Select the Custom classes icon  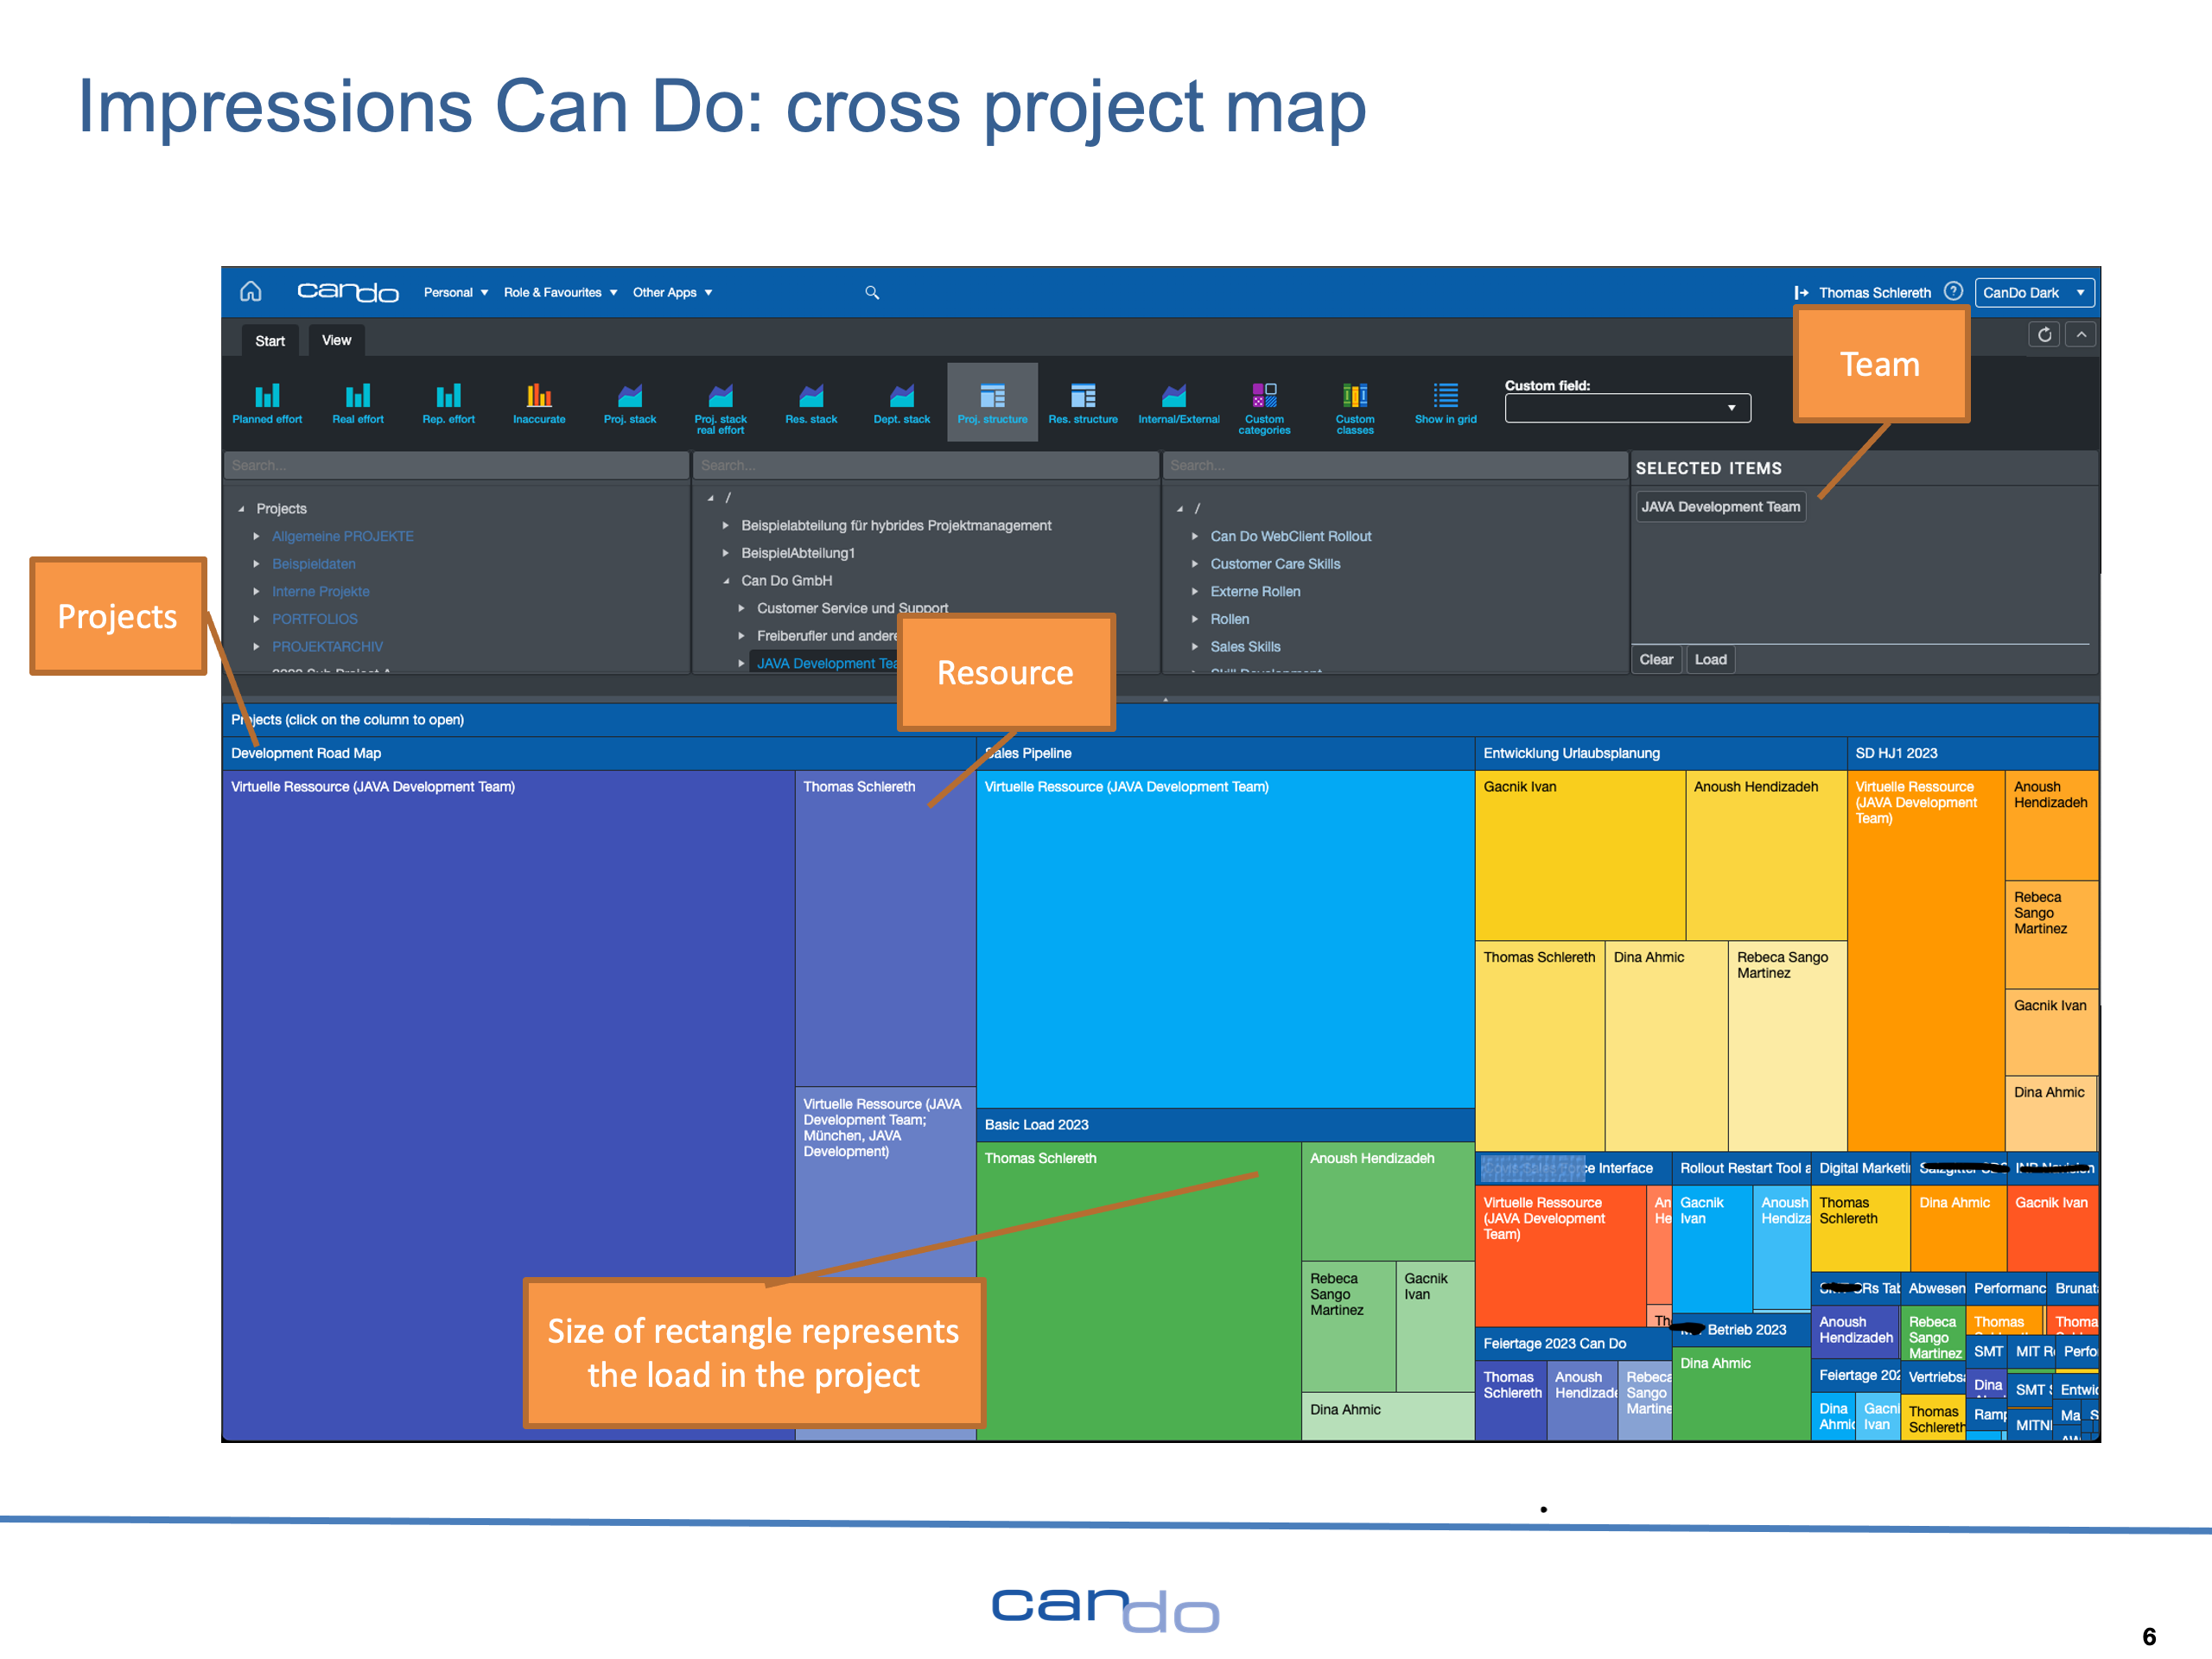tap(1355, 408)
